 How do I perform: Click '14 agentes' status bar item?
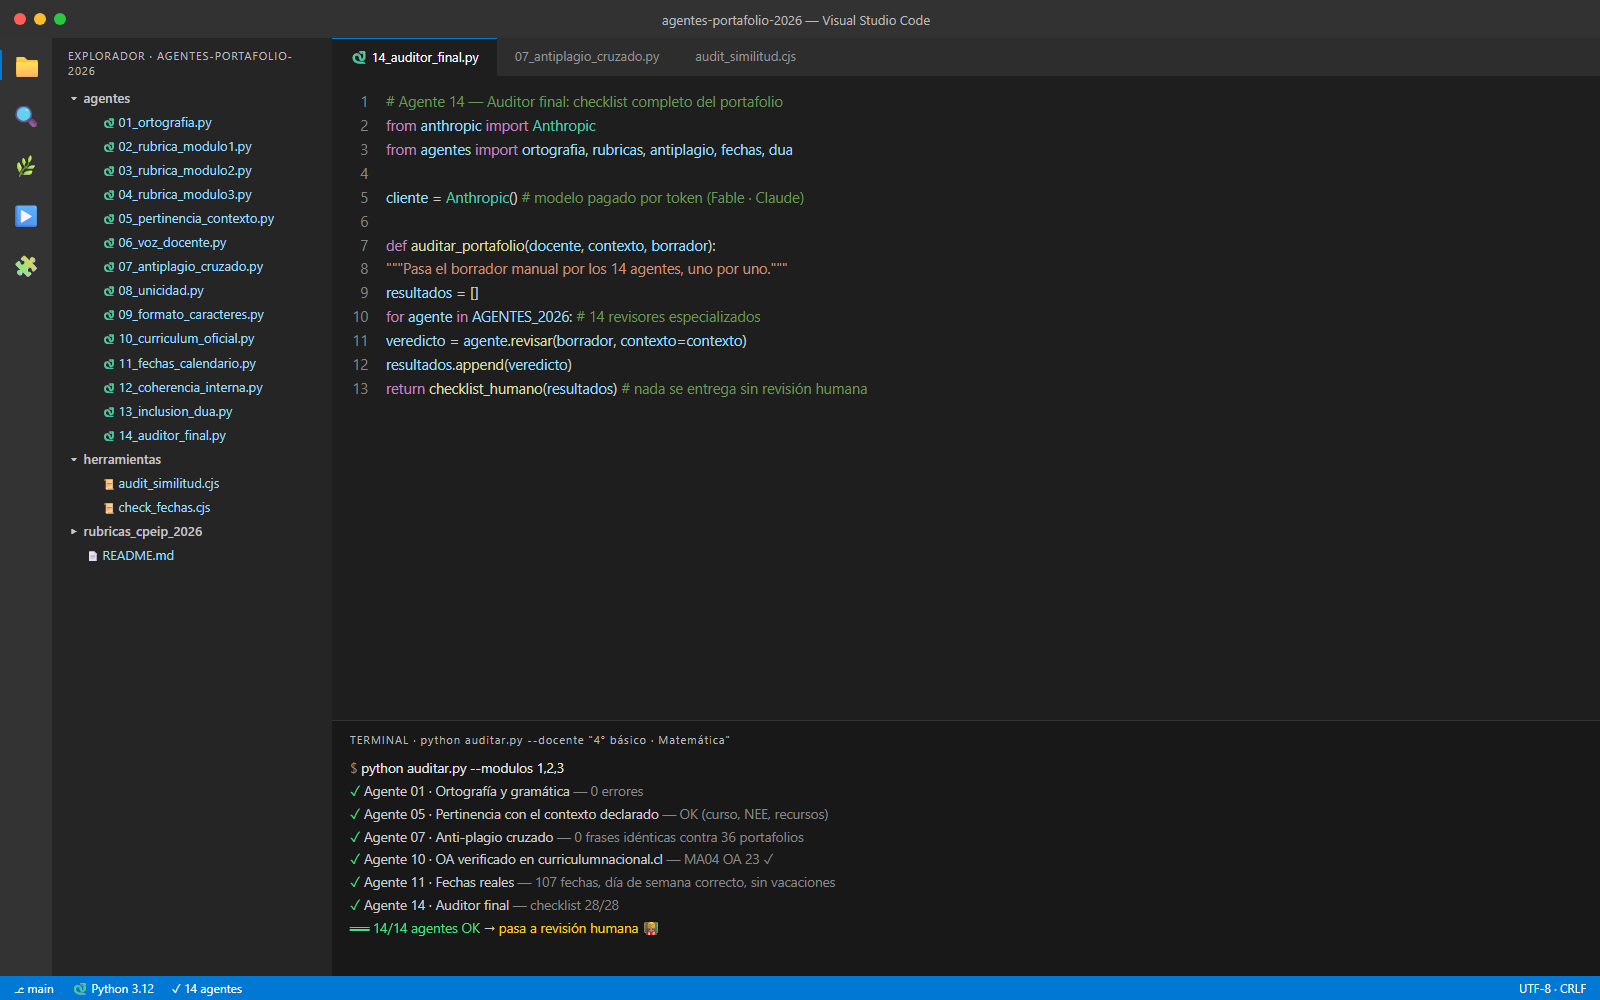tap(207, 989)
